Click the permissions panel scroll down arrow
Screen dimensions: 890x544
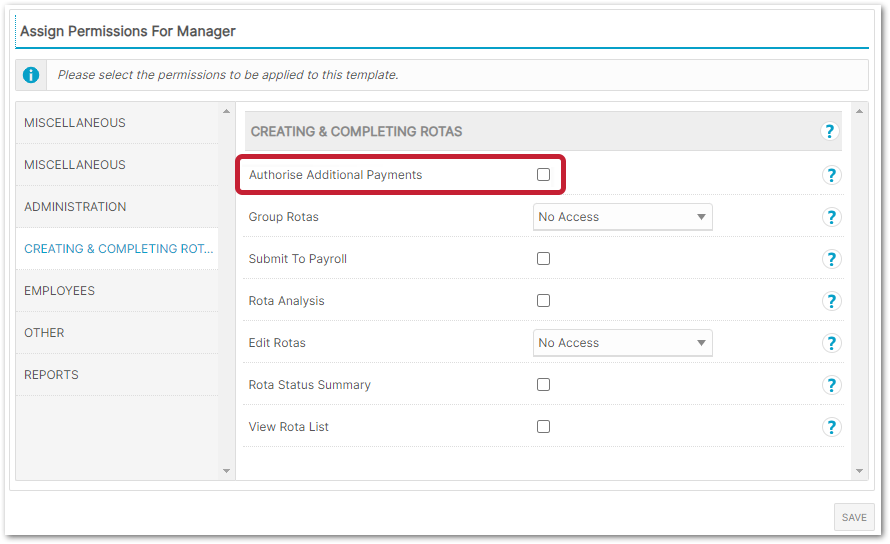point(860,471)
